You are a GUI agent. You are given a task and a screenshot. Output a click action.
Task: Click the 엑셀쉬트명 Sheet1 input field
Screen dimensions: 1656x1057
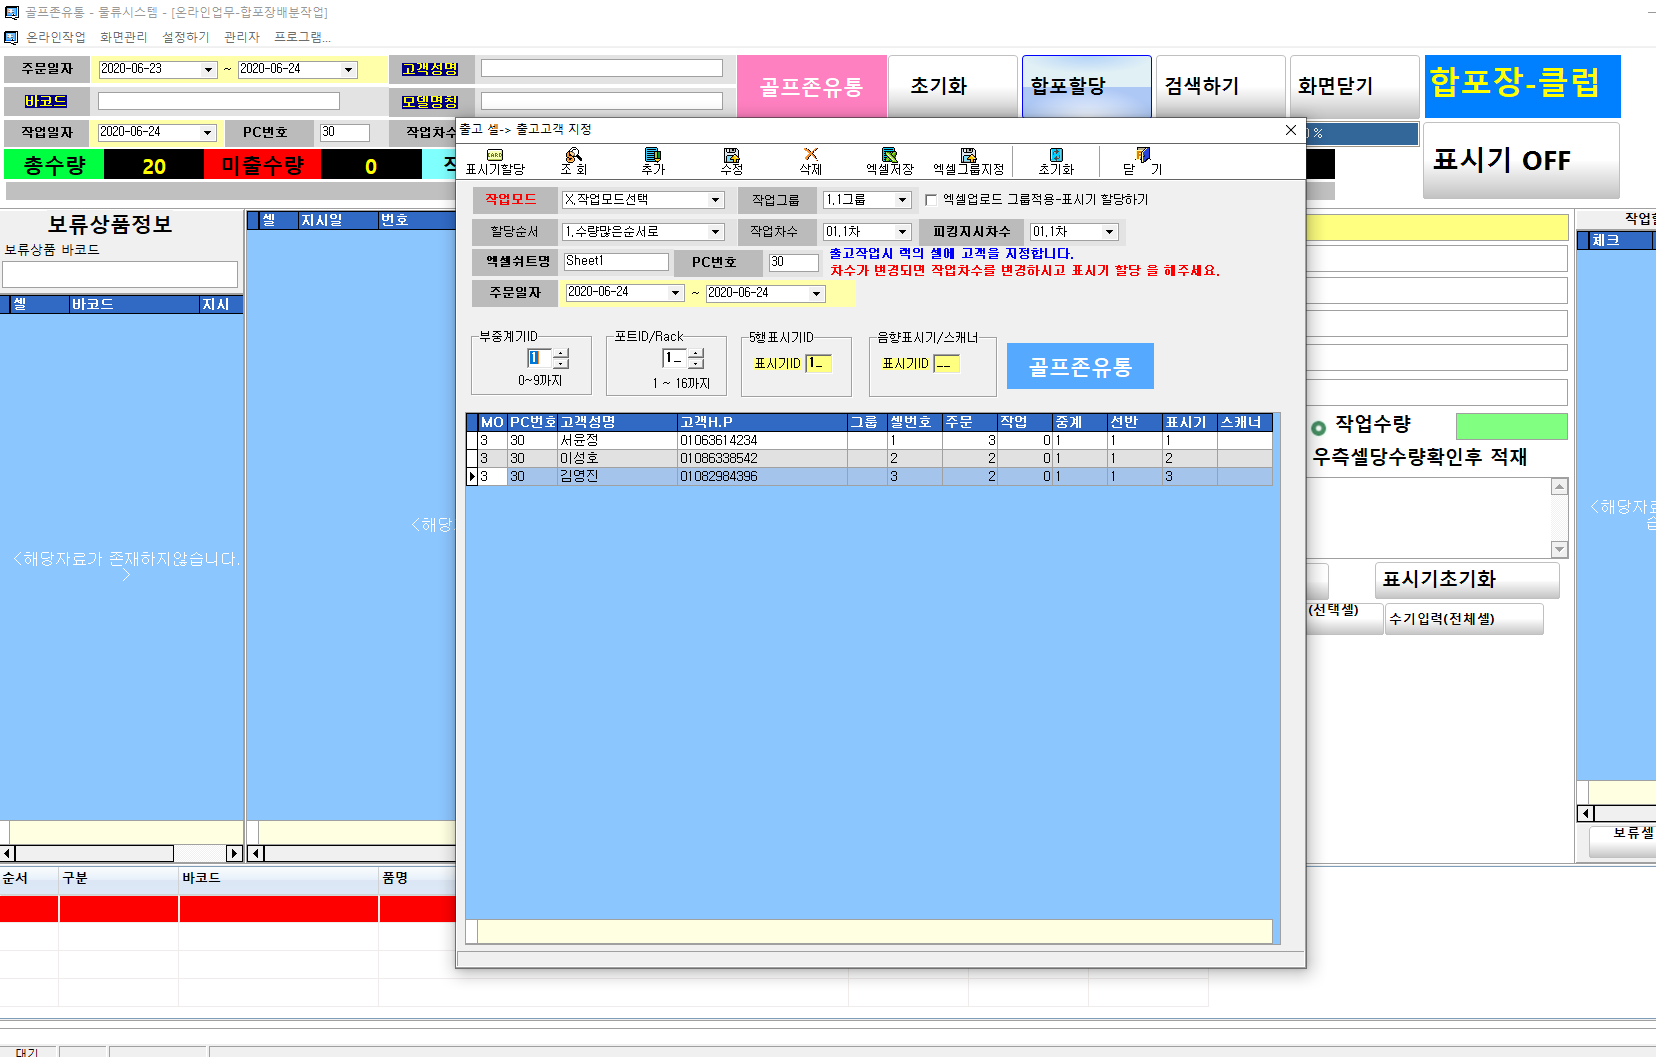pyautogui.click(x=615, y=262)
